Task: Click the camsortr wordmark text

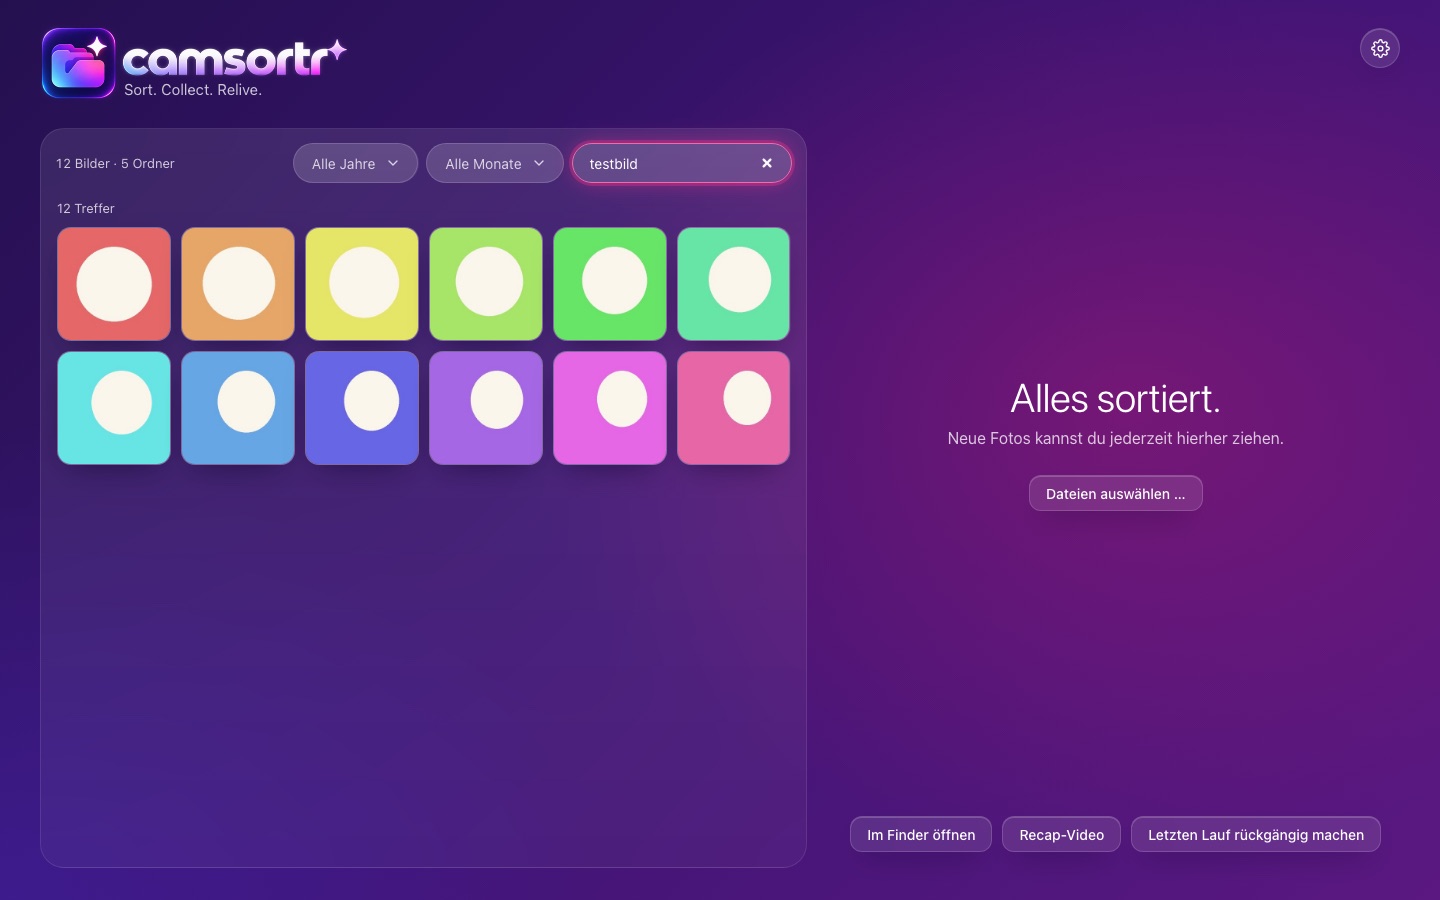Action: [x=234, y=59]
